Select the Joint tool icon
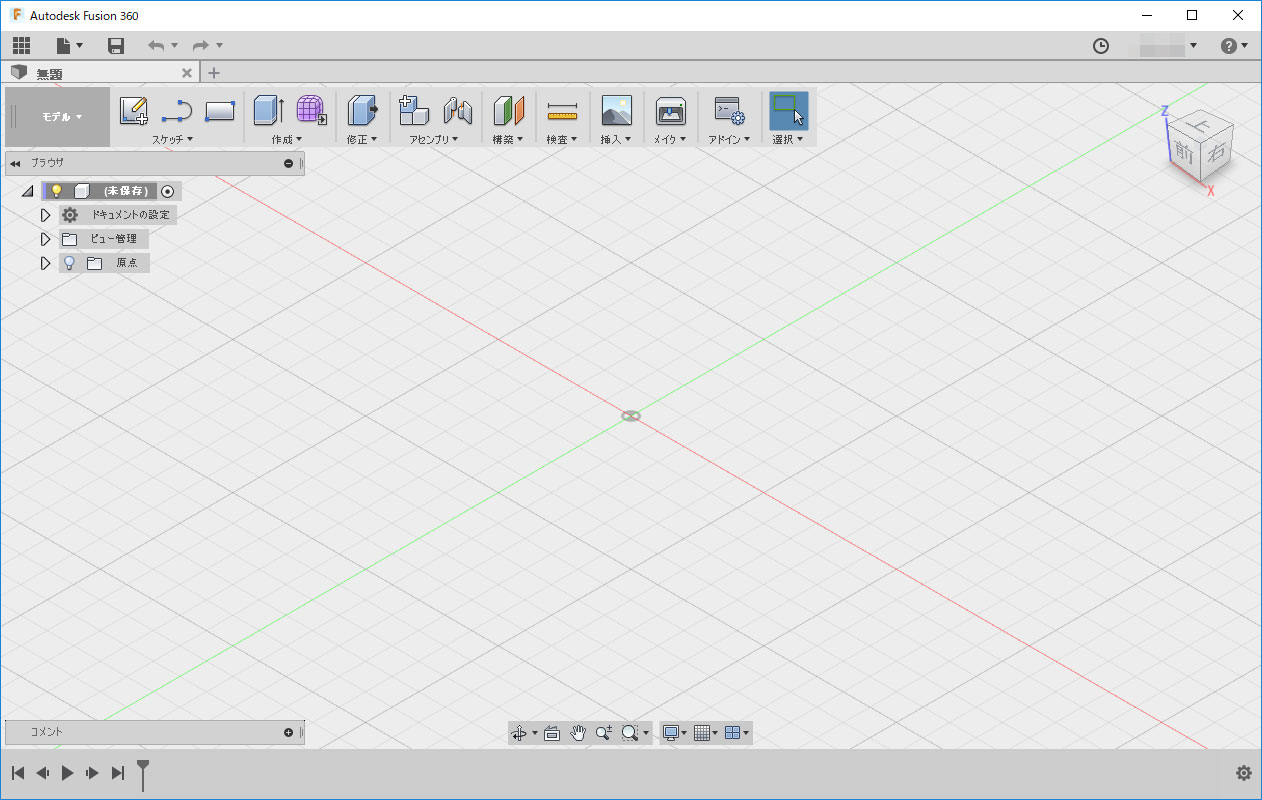Viewport: 1262px width, 800px height. pos(457,110)
